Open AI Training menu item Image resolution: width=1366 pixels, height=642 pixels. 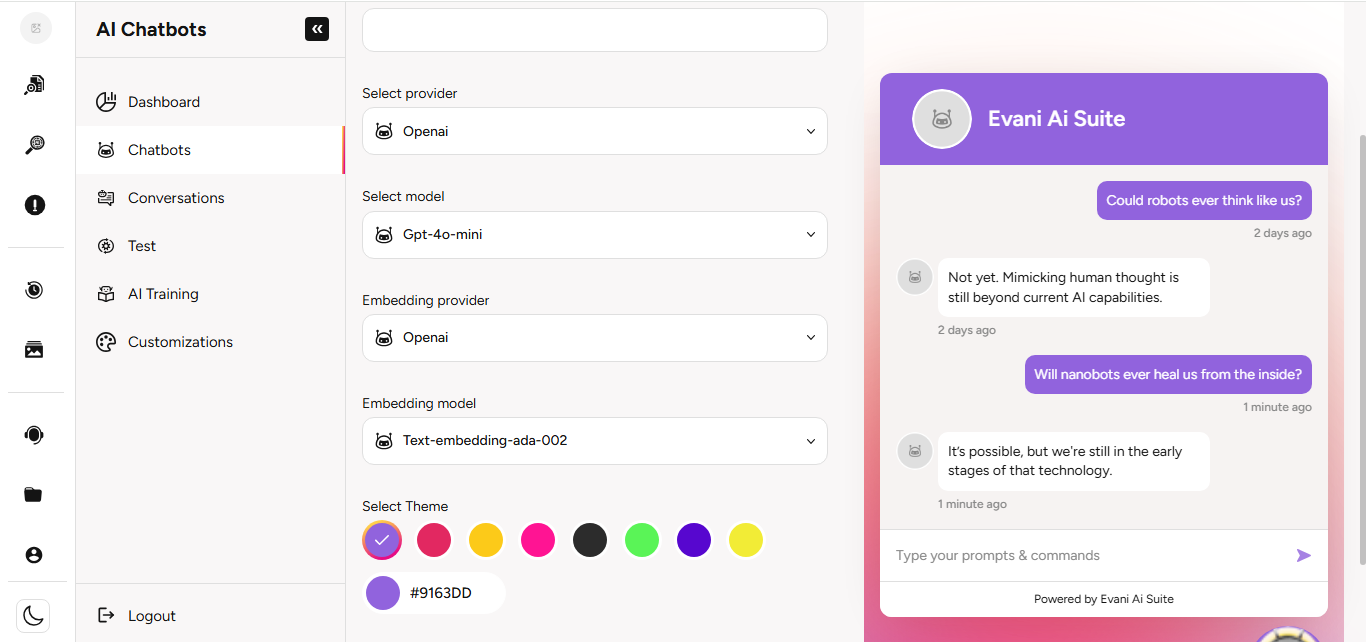click(163, 294)
